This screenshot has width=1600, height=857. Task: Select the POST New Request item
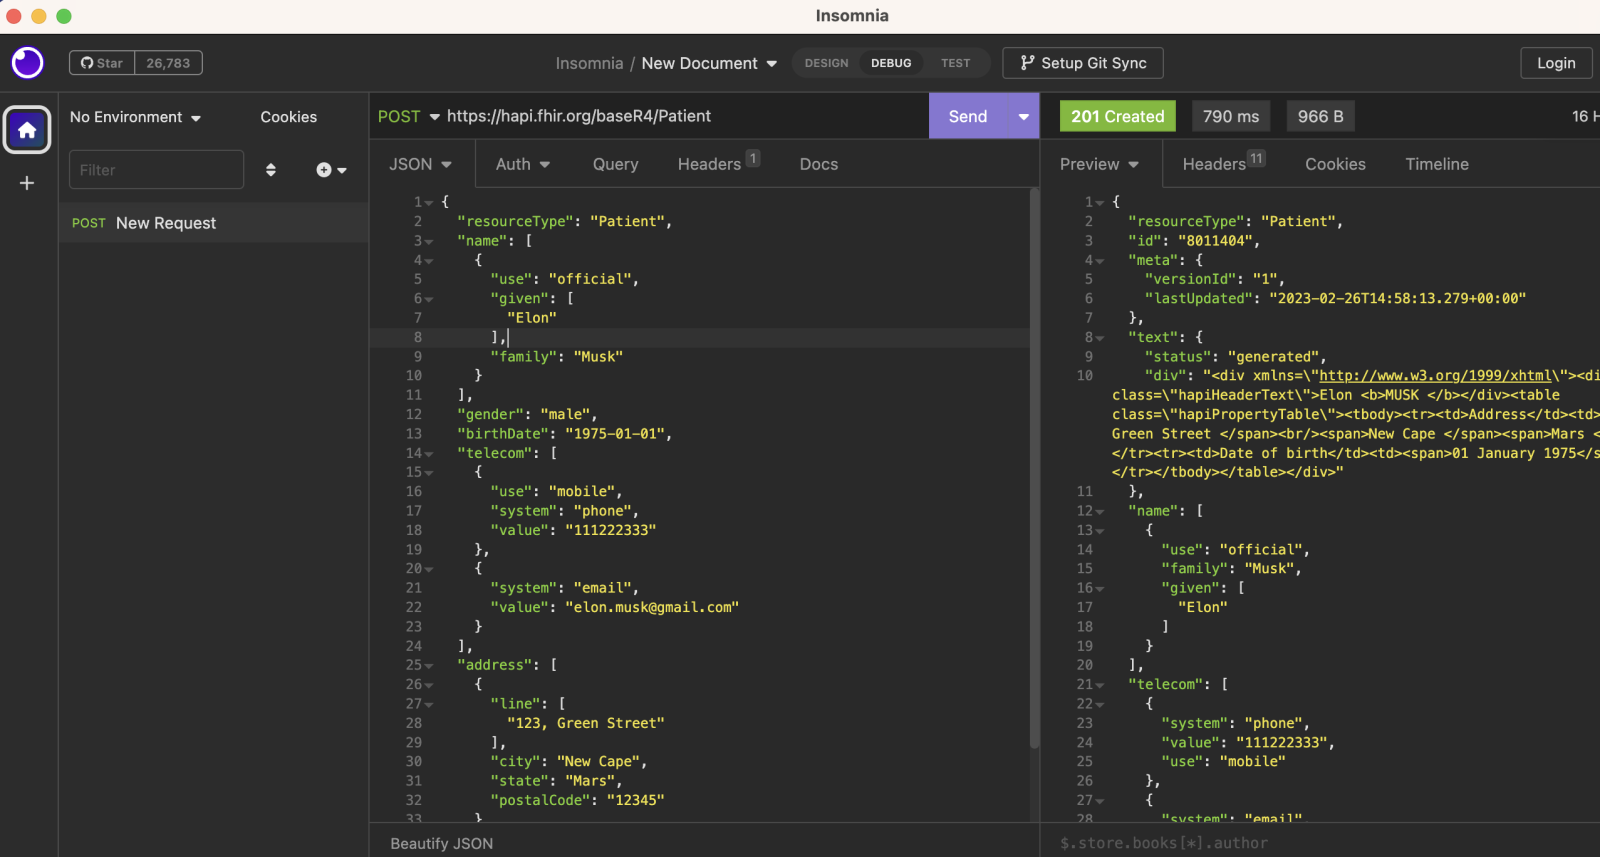[213, 223]
